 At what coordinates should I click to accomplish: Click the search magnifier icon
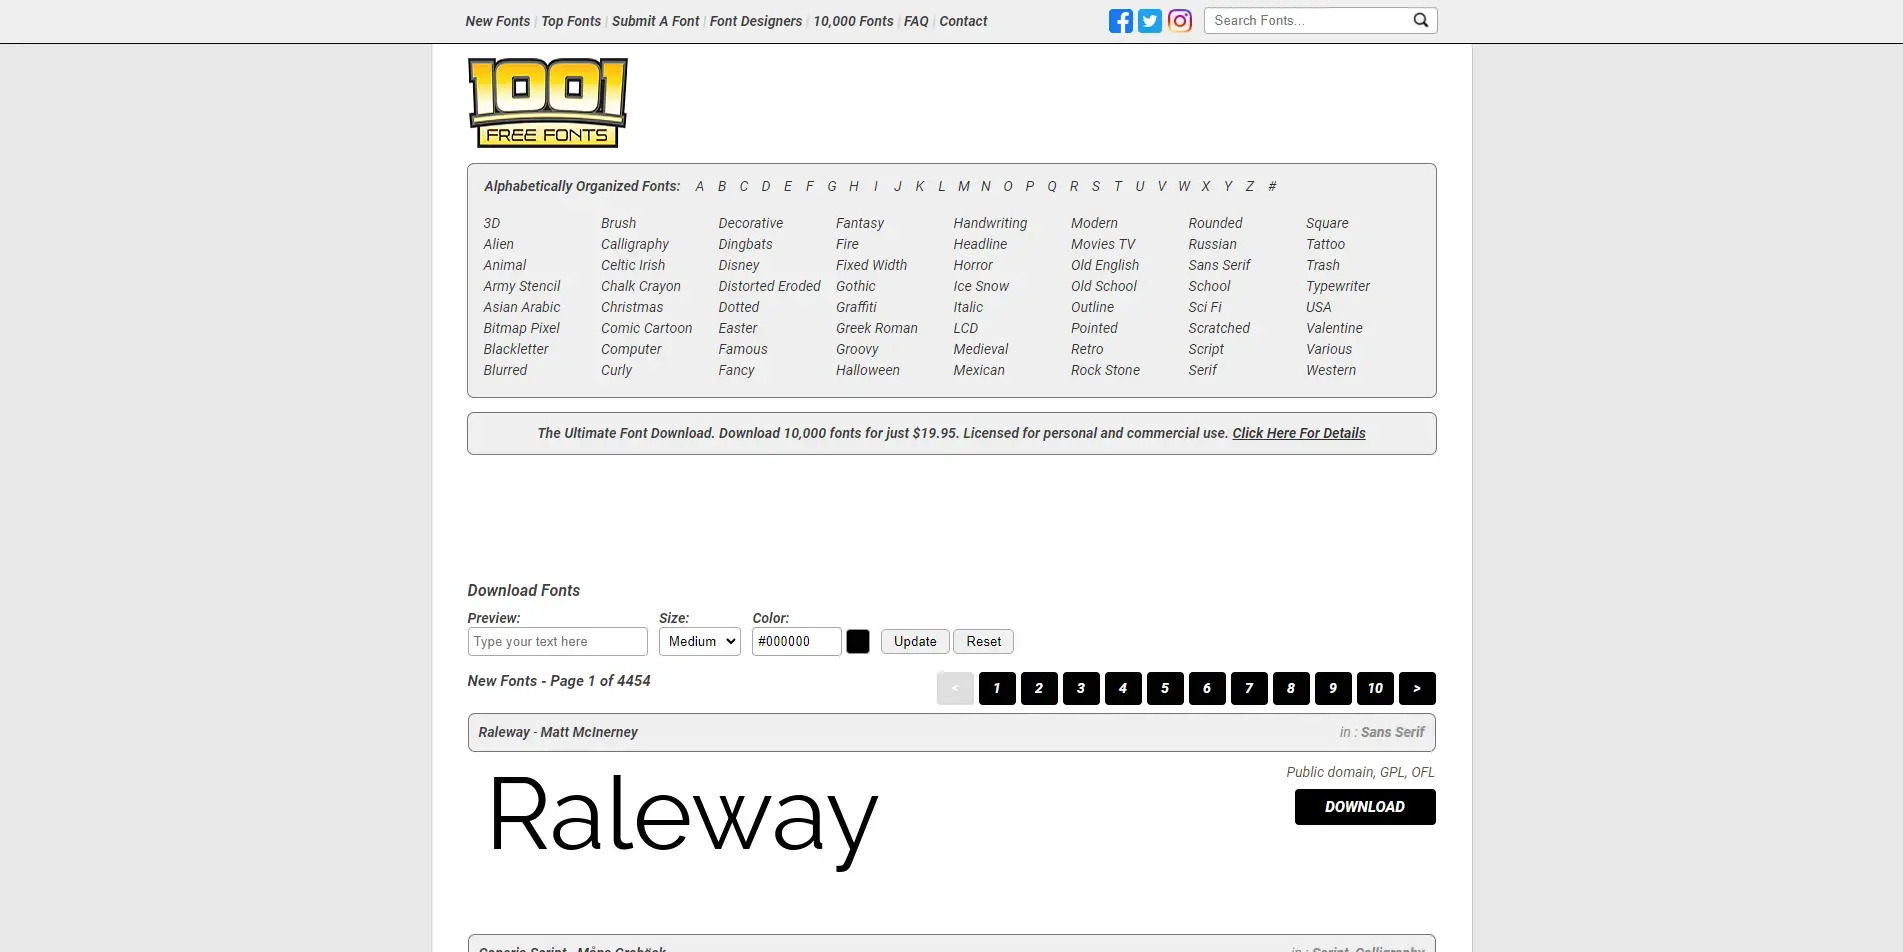click(x=1420, y=20)
